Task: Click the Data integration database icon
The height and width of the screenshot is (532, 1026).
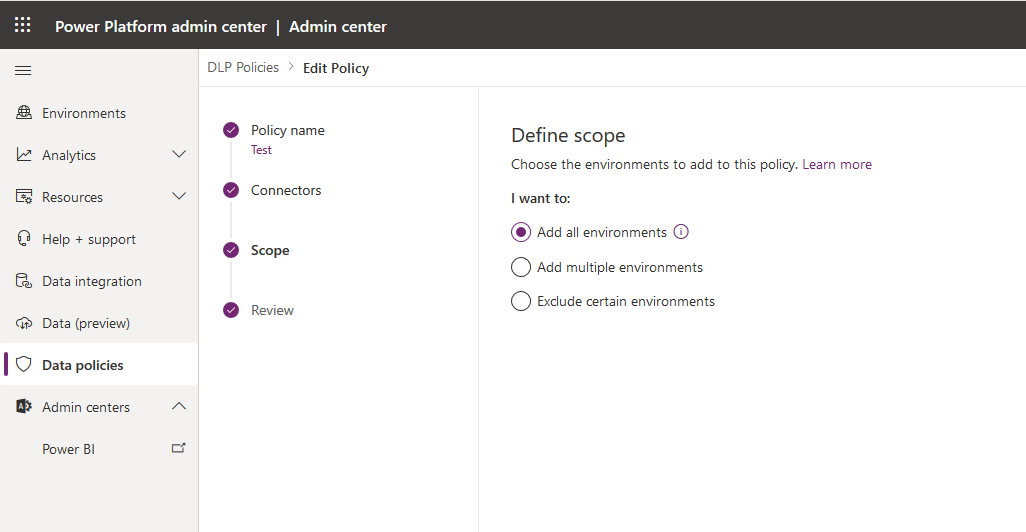Action: point(24,281)
